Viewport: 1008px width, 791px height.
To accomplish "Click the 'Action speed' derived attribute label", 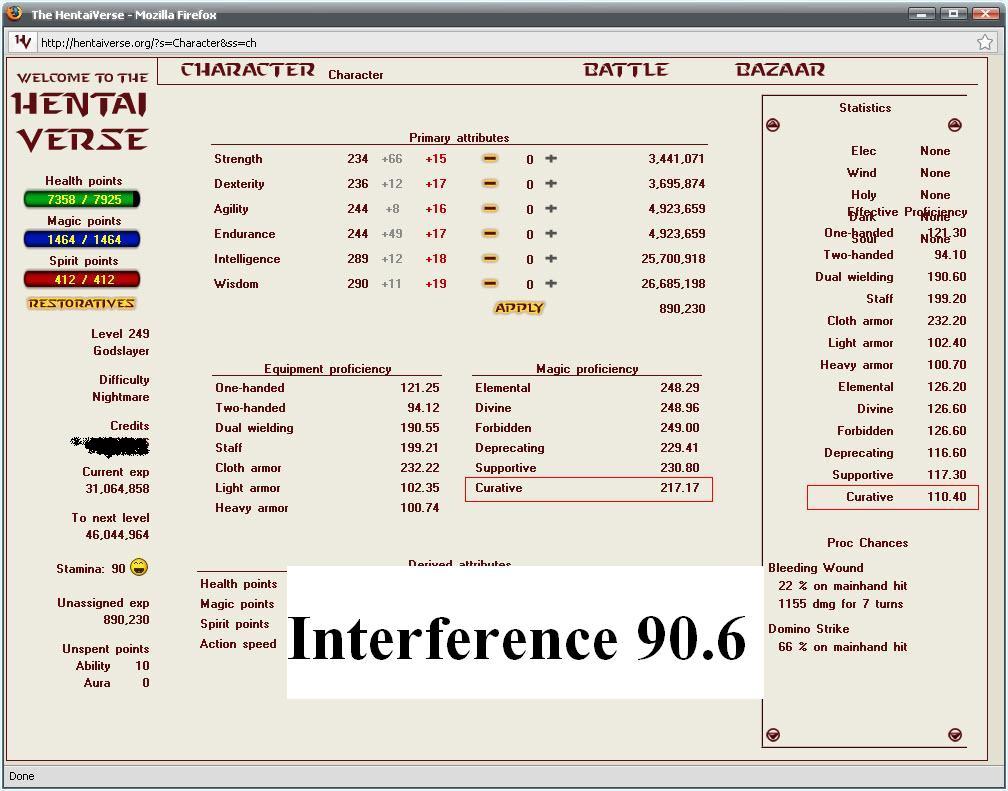I will [238, 644].
